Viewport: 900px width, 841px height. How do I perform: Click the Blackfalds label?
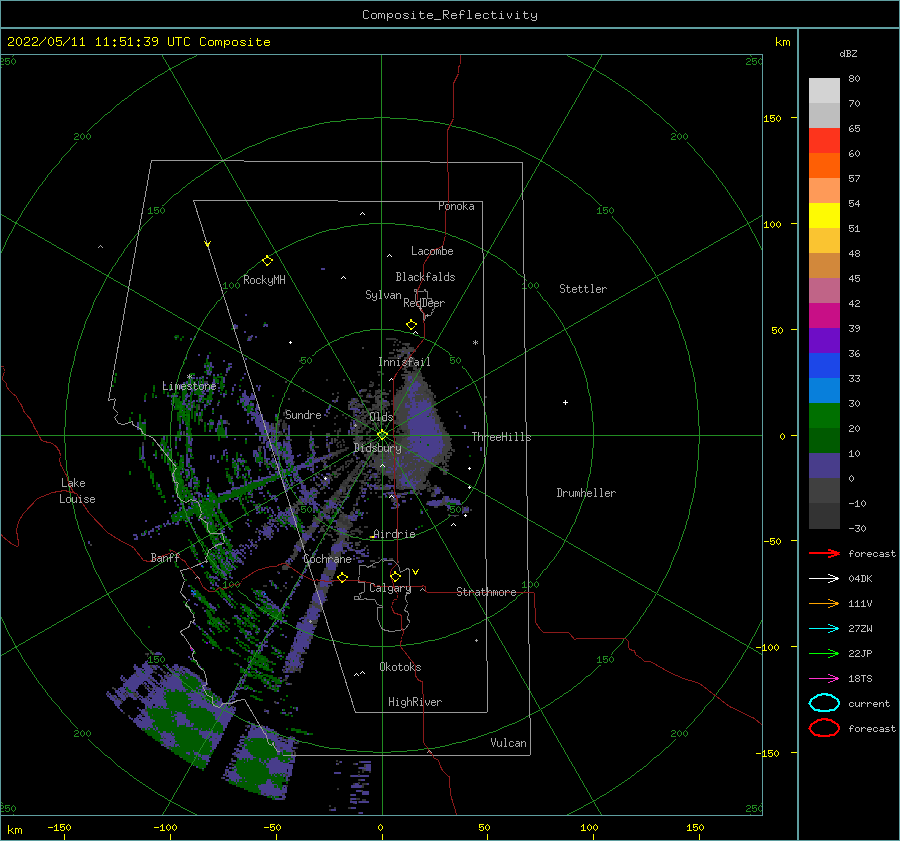pos(425,277)
